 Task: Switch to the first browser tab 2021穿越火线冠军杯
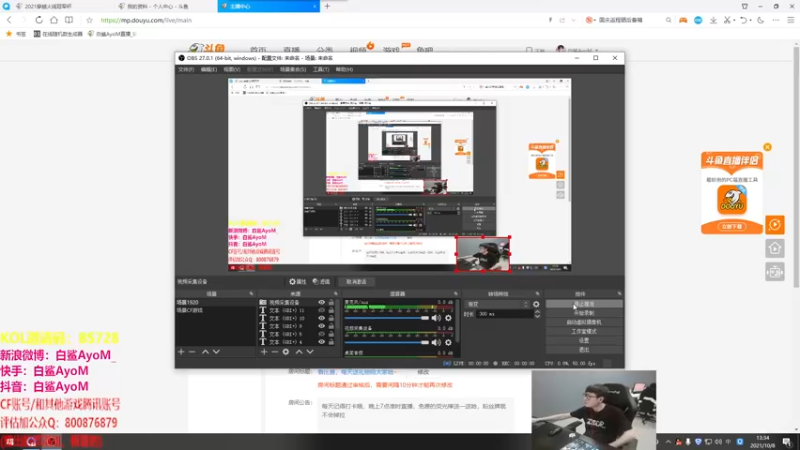[x=58, y=6]
